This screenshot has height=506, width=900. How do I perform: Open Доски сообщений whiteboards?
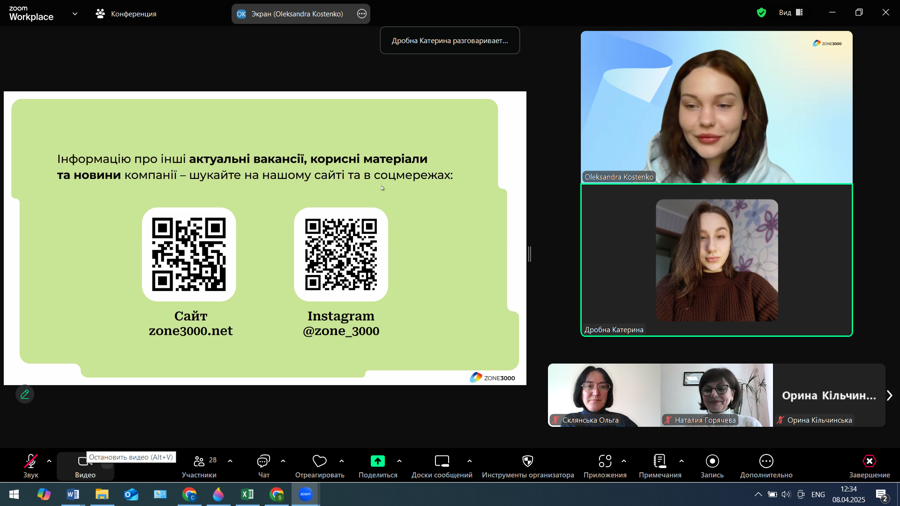442,466
